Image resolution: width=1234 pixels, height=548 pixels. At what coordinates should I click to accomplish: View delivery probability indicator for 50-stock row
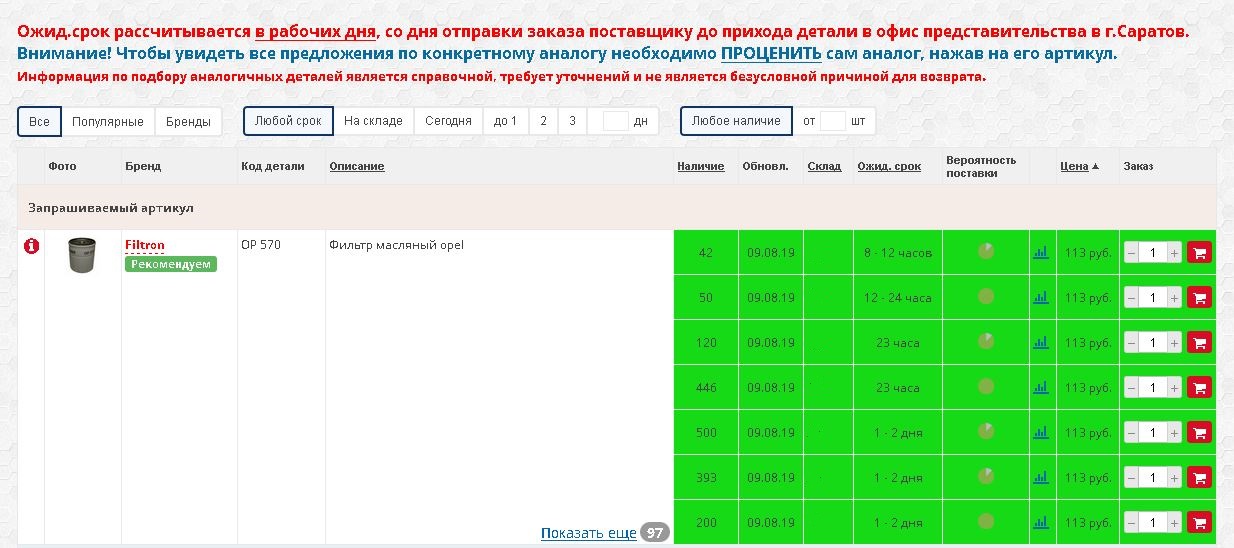pyautogui.click(x=986, y=296)
